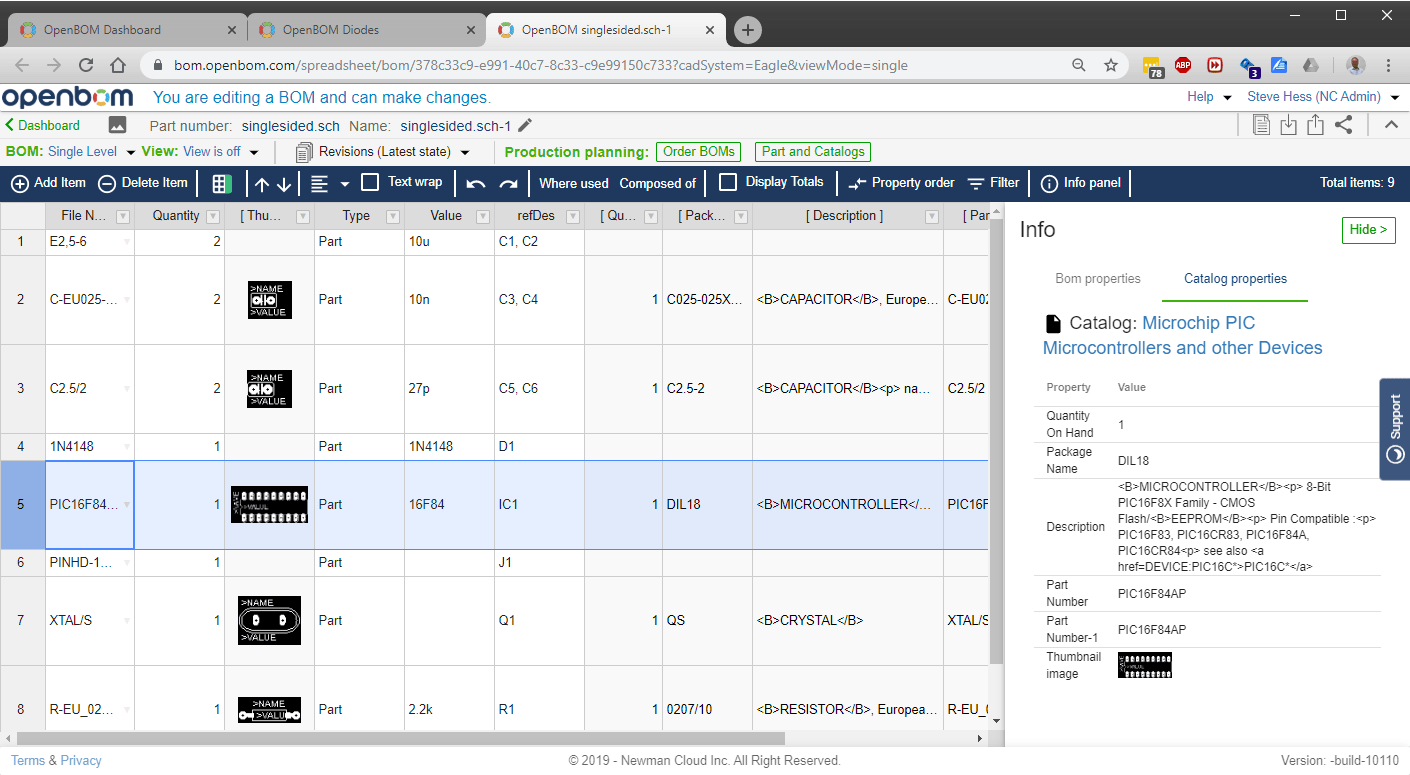Click the Revisions document stack icon
This screenshot has height=775, width=1410.
pyautogui.click(x=305, y=152)
